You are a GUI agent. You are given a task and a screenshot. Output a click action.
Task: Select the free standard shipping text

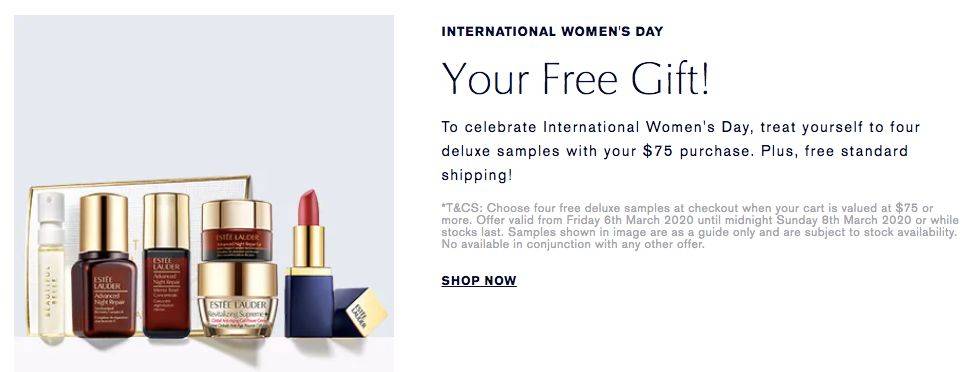(x=675, y=163)
